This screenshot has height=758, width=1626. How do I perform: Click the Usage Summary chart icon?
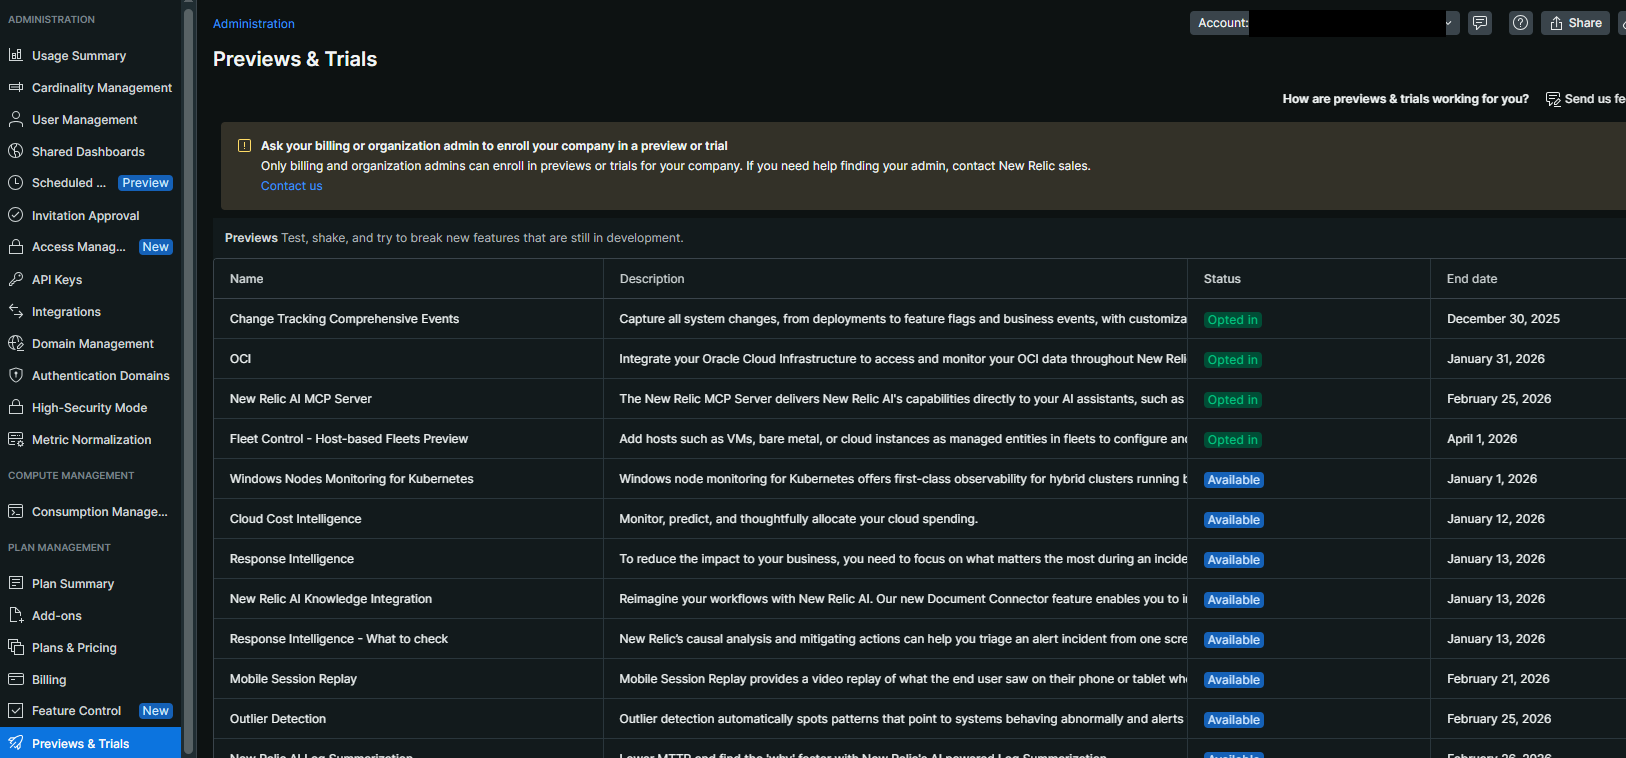click(x=16, y=55)
